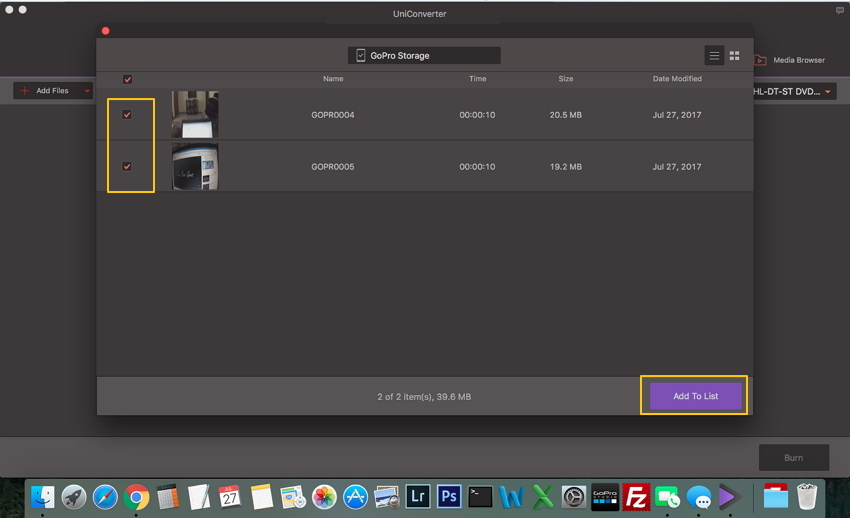850x518 pixels.
Task: Click the GOPR0004 file name
Action: click(333, 115)
